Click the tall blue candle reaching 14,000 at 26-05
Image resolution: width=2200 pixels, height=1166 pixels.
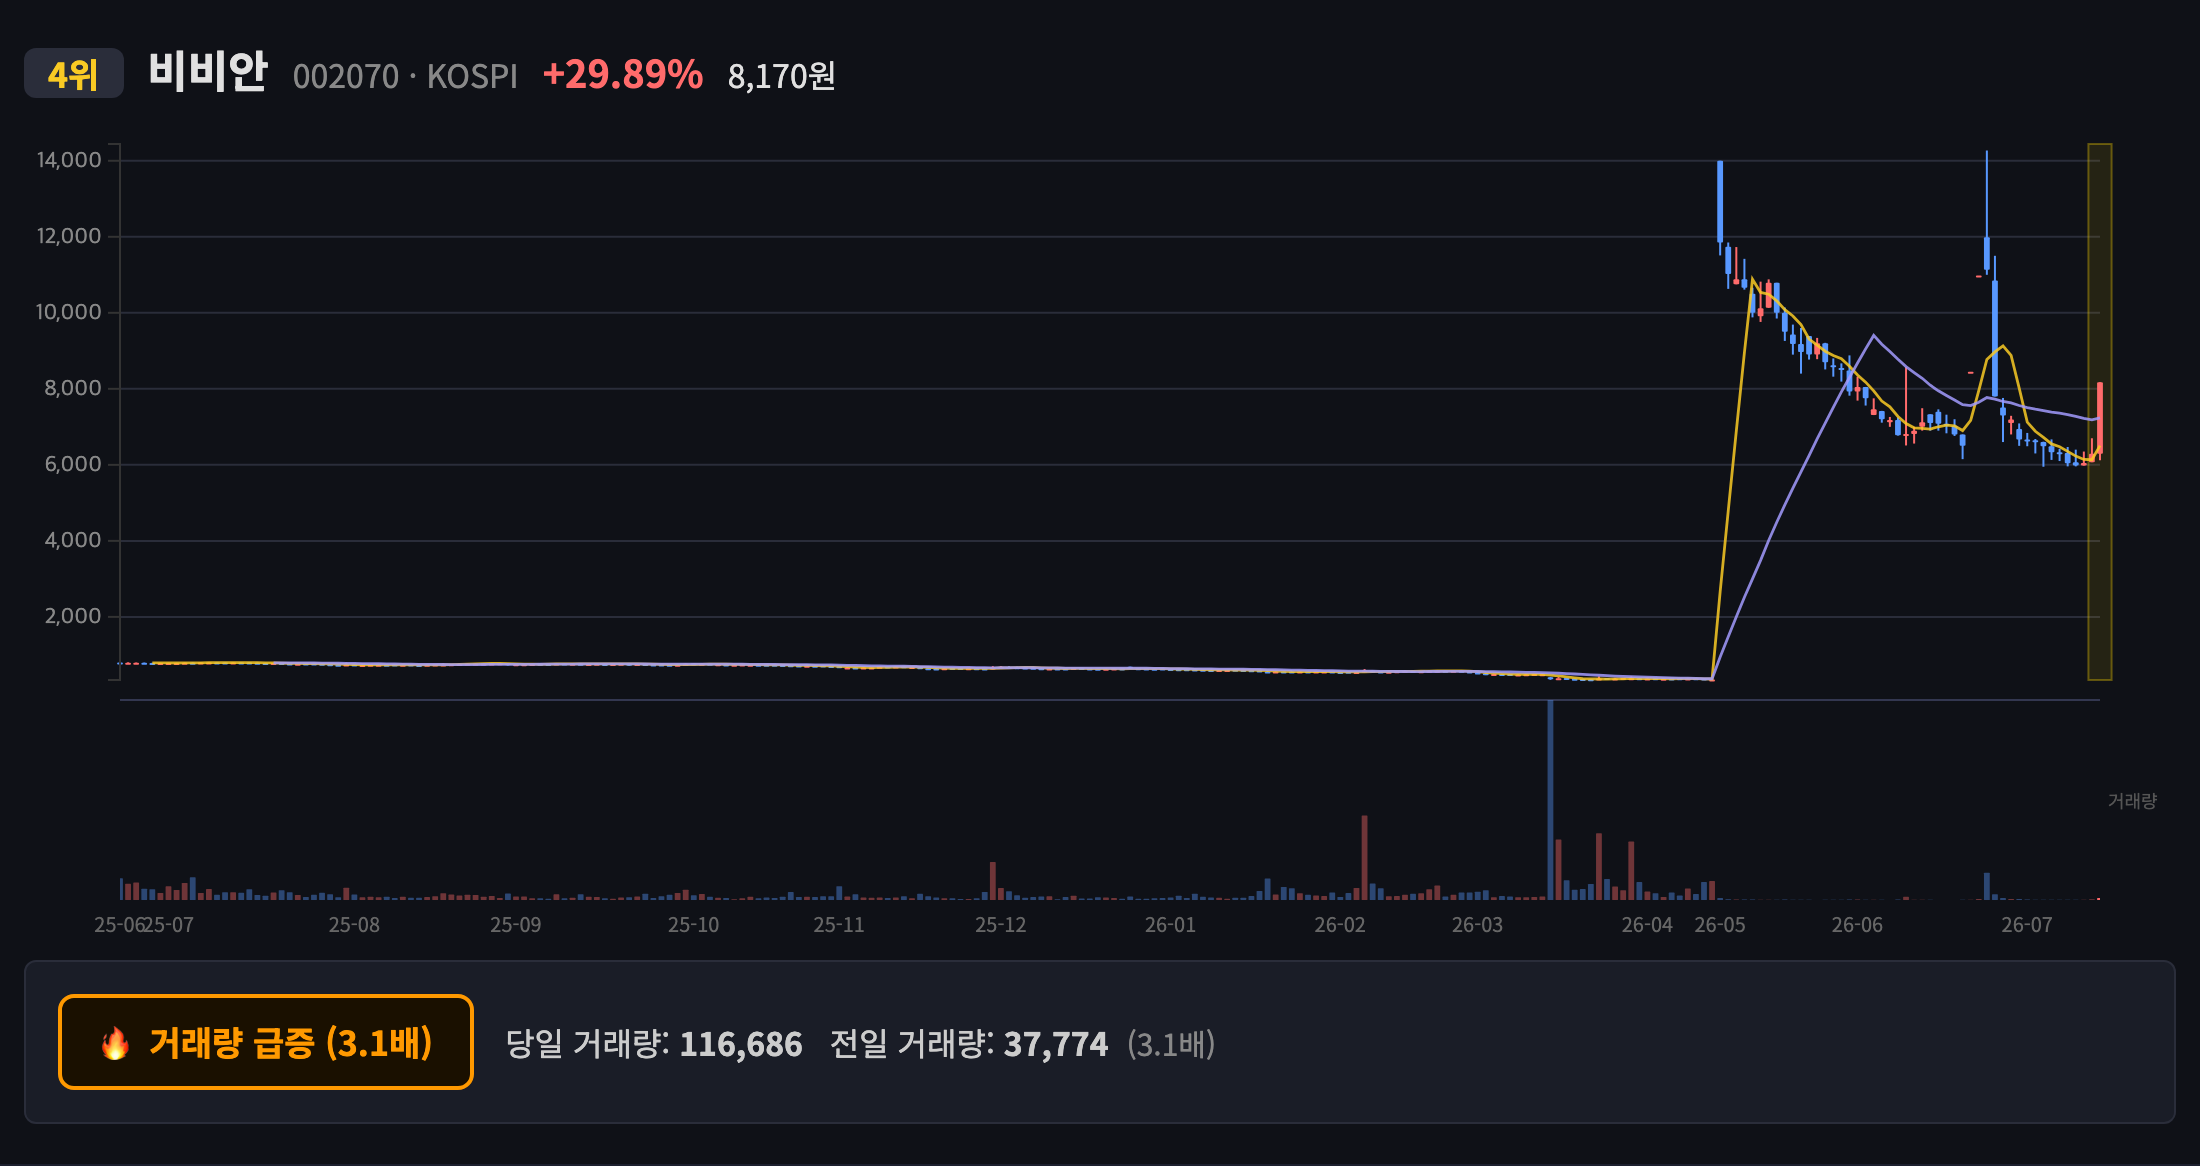pyautogui.click(x=1720, y=201)
